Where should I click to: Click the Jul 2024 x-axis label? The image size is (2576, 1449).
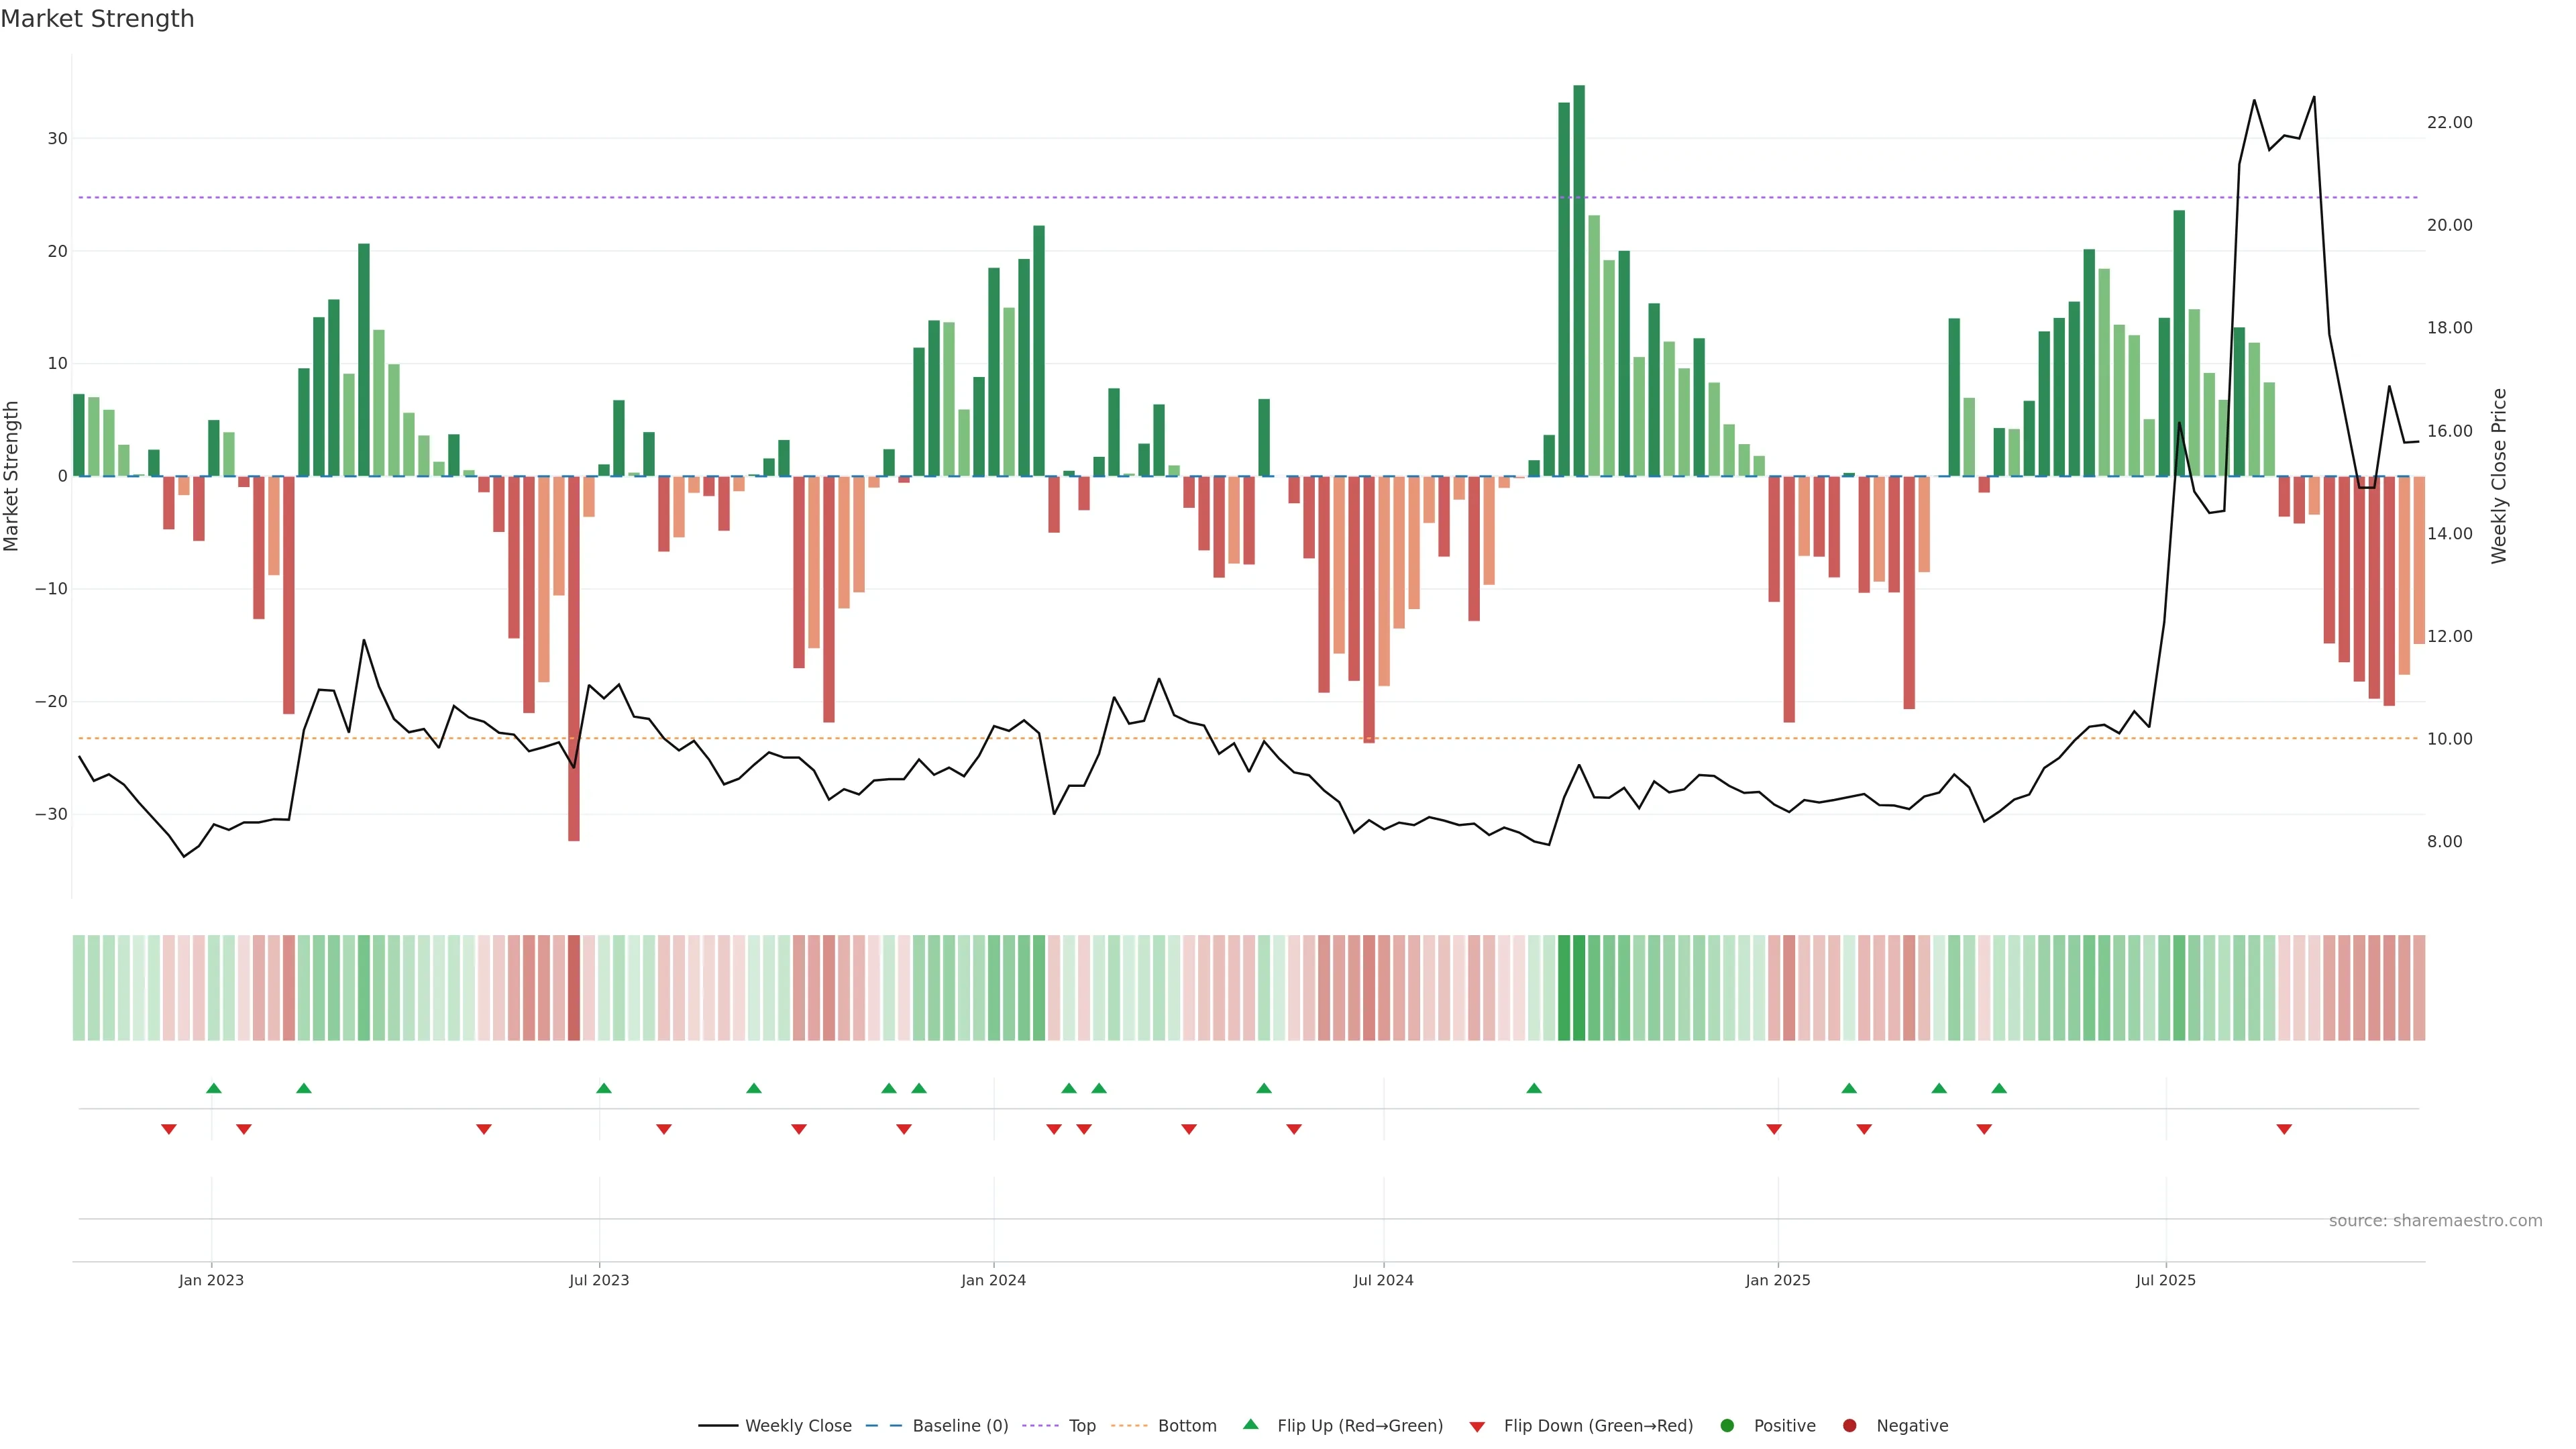(1383, 1280)
